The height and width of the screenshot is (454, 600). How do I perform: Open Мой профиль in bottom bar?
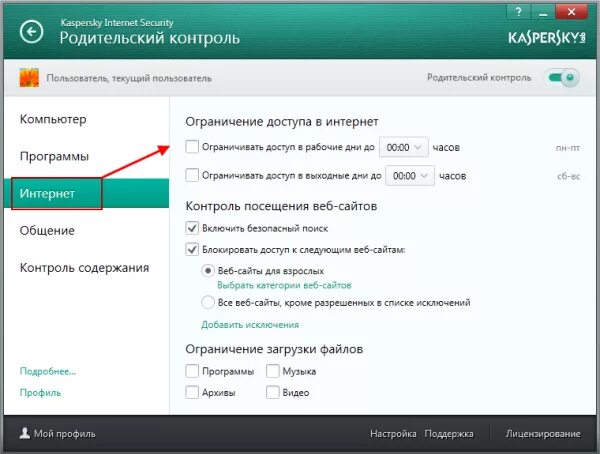57,434
